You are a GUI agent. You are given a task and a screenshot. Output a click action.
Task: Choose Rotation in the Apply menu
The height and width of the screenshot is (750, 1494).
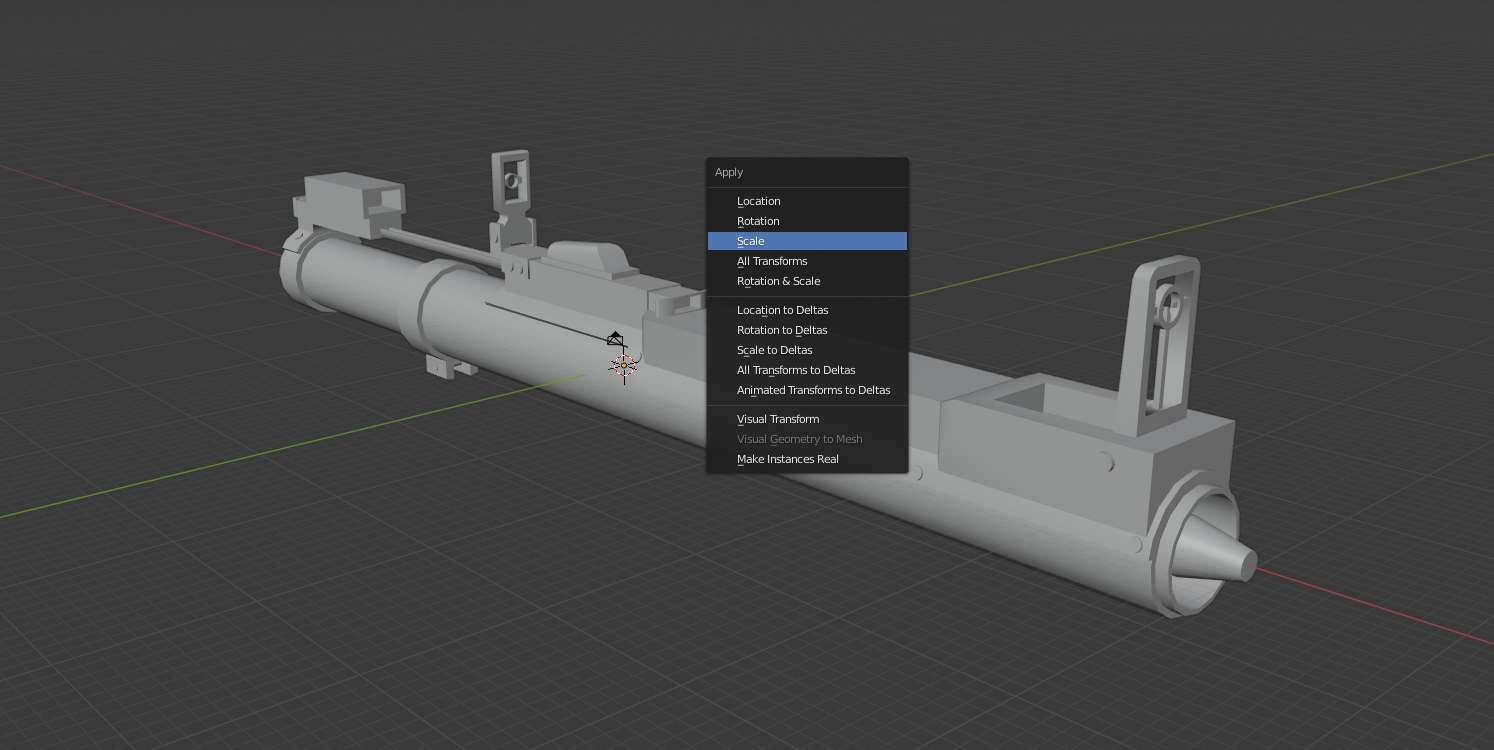click(x=757, y=221)
